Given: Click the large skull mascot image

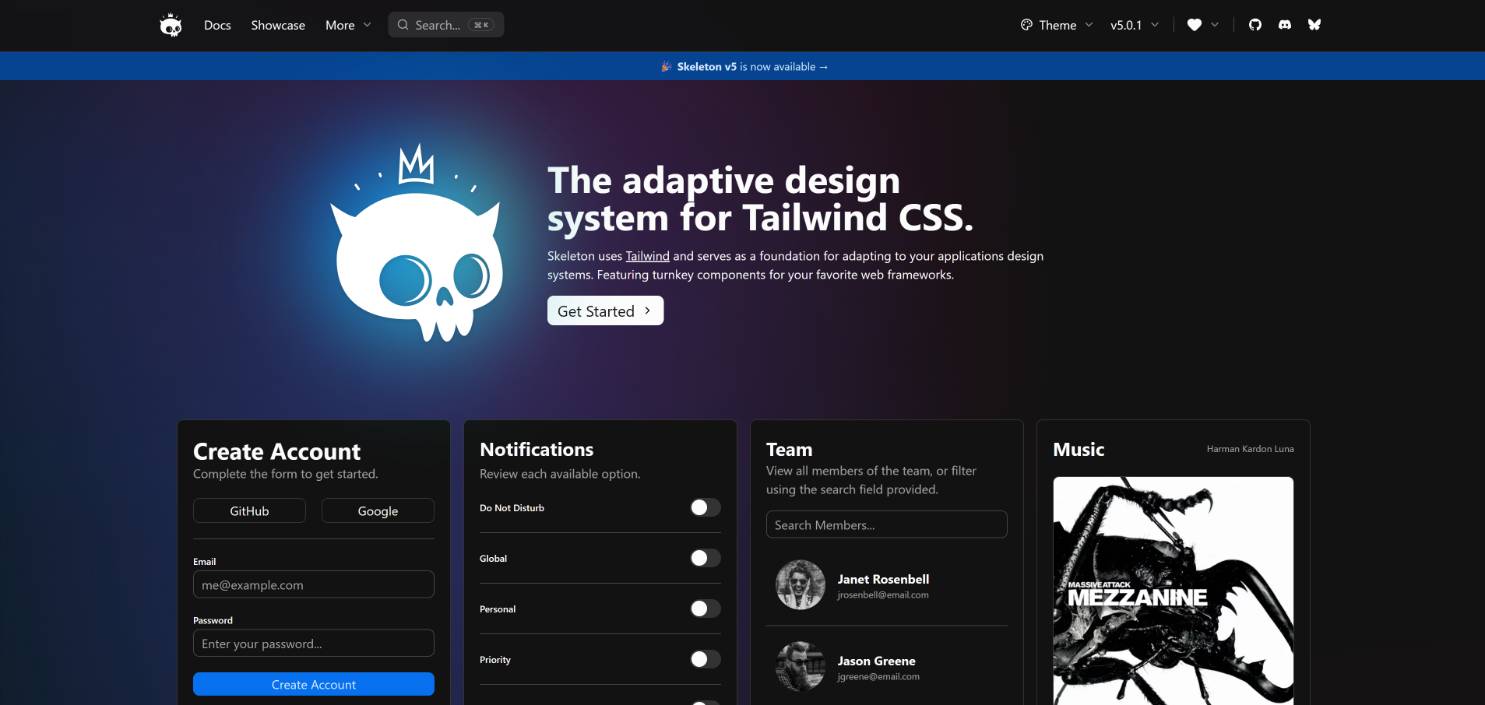Looking at the screenshot, I should click(418, 245).
